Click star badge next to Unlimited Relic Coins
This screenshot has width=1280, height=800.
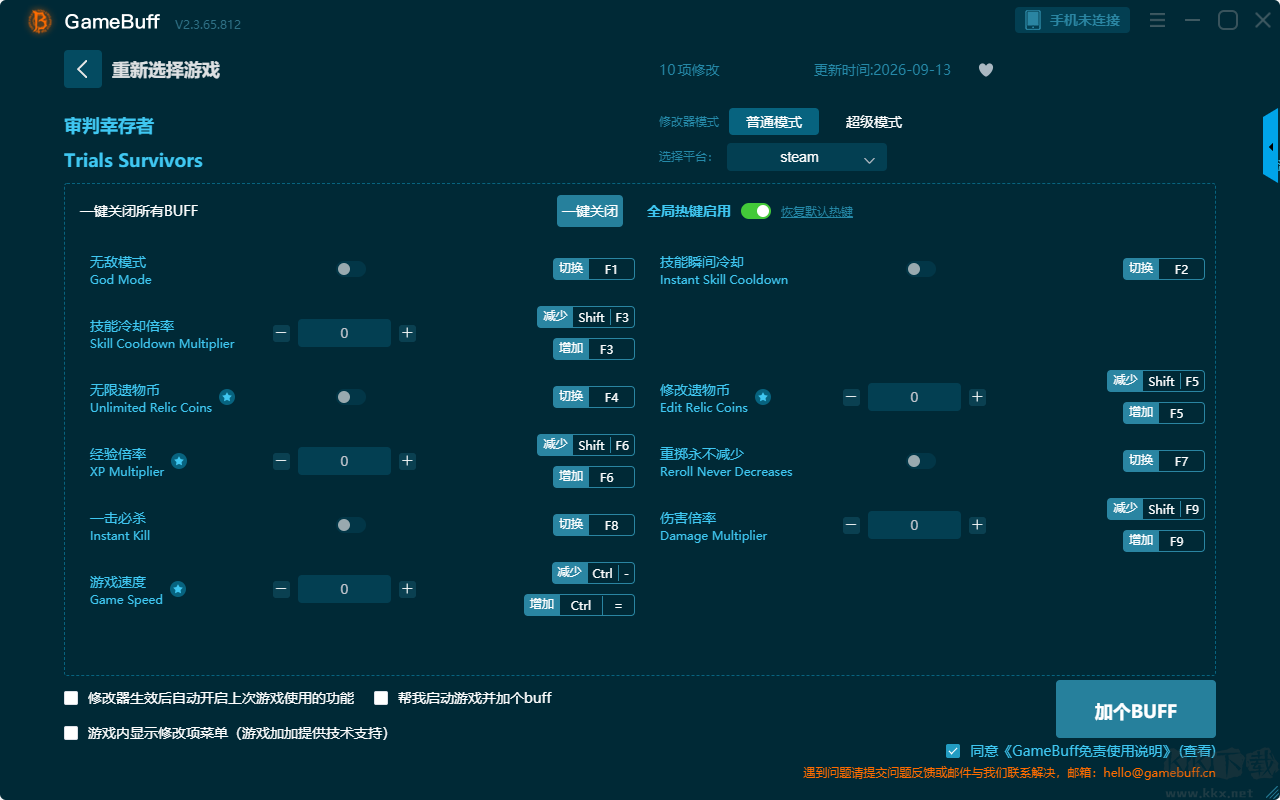coord(227,397)
